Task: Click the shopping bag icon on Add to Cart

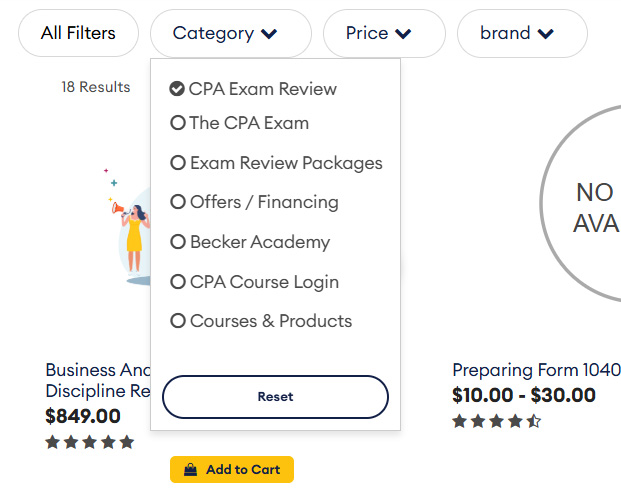Action: pos(191,470)
